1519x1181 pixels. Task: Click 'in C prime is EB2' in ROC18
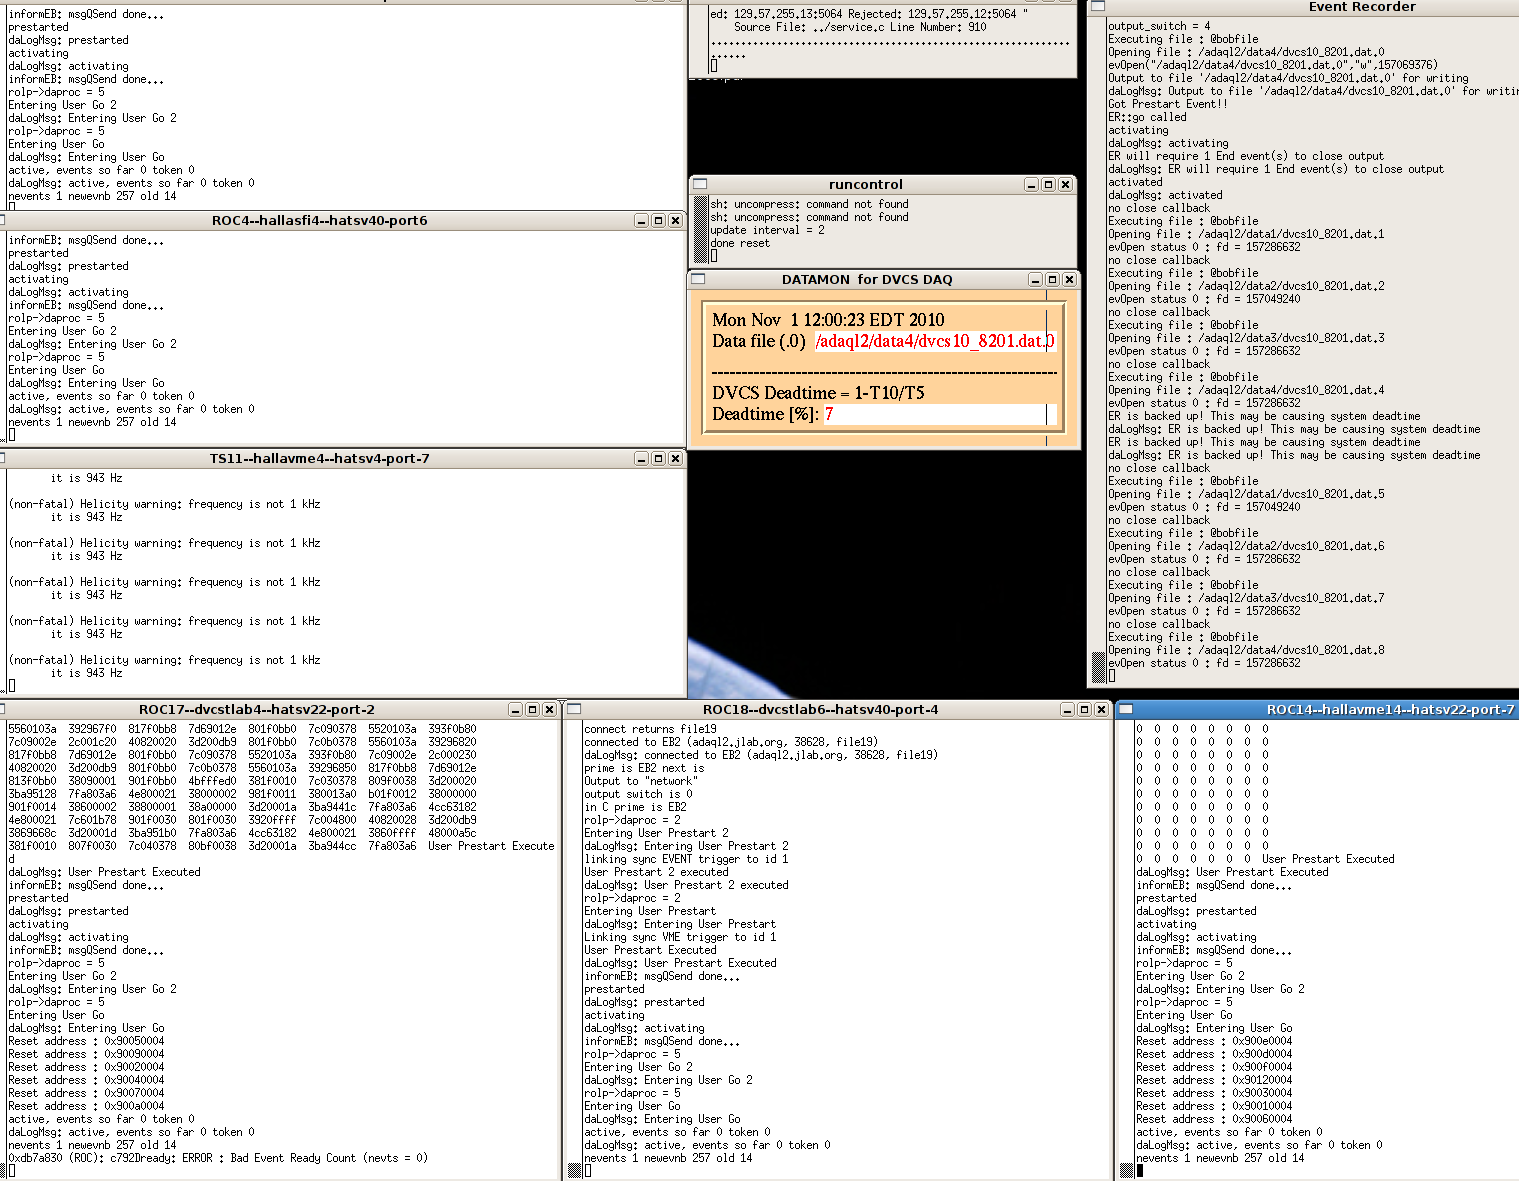pos(635,807)
